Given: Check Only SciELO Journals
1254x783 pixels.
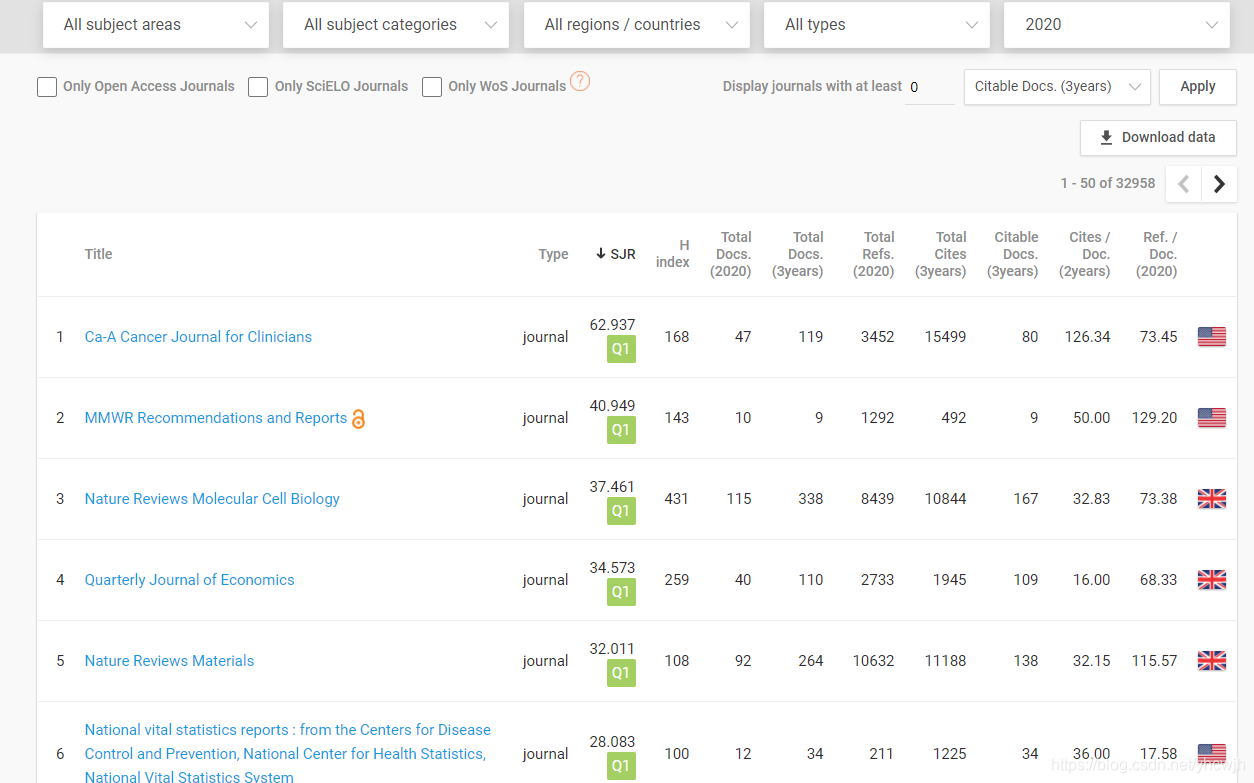Looking at the screenshot, I should 258,87.
